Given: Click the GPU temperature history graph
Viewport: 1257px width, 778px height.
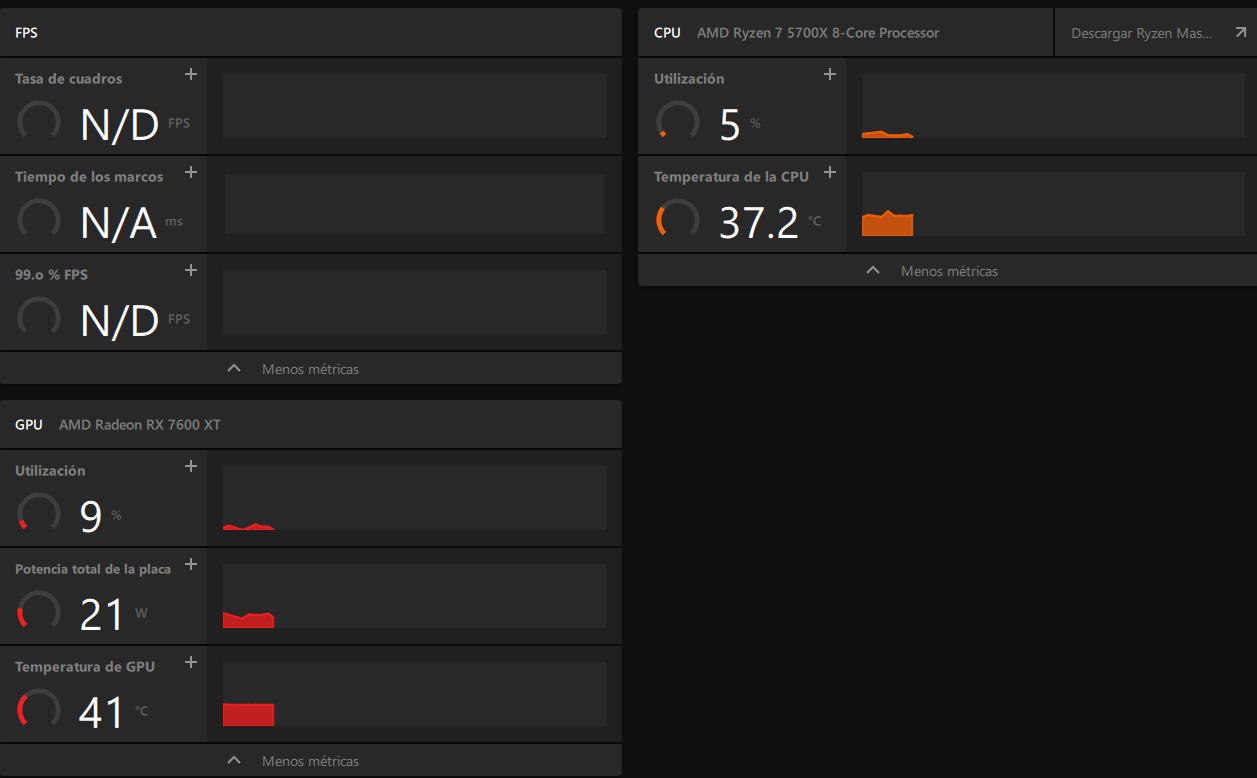Looking at the screenshot, I should (x=414, y=694).
